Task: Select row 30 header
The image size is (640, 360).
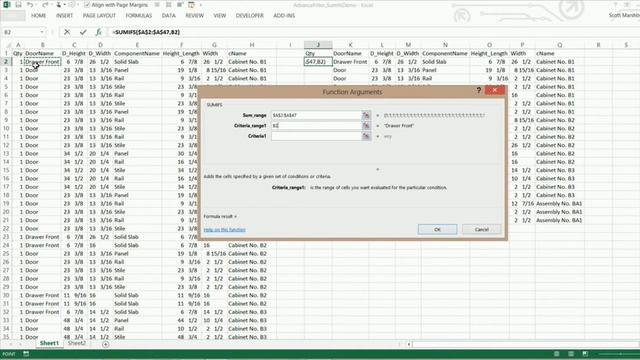Action: [6, 295]
